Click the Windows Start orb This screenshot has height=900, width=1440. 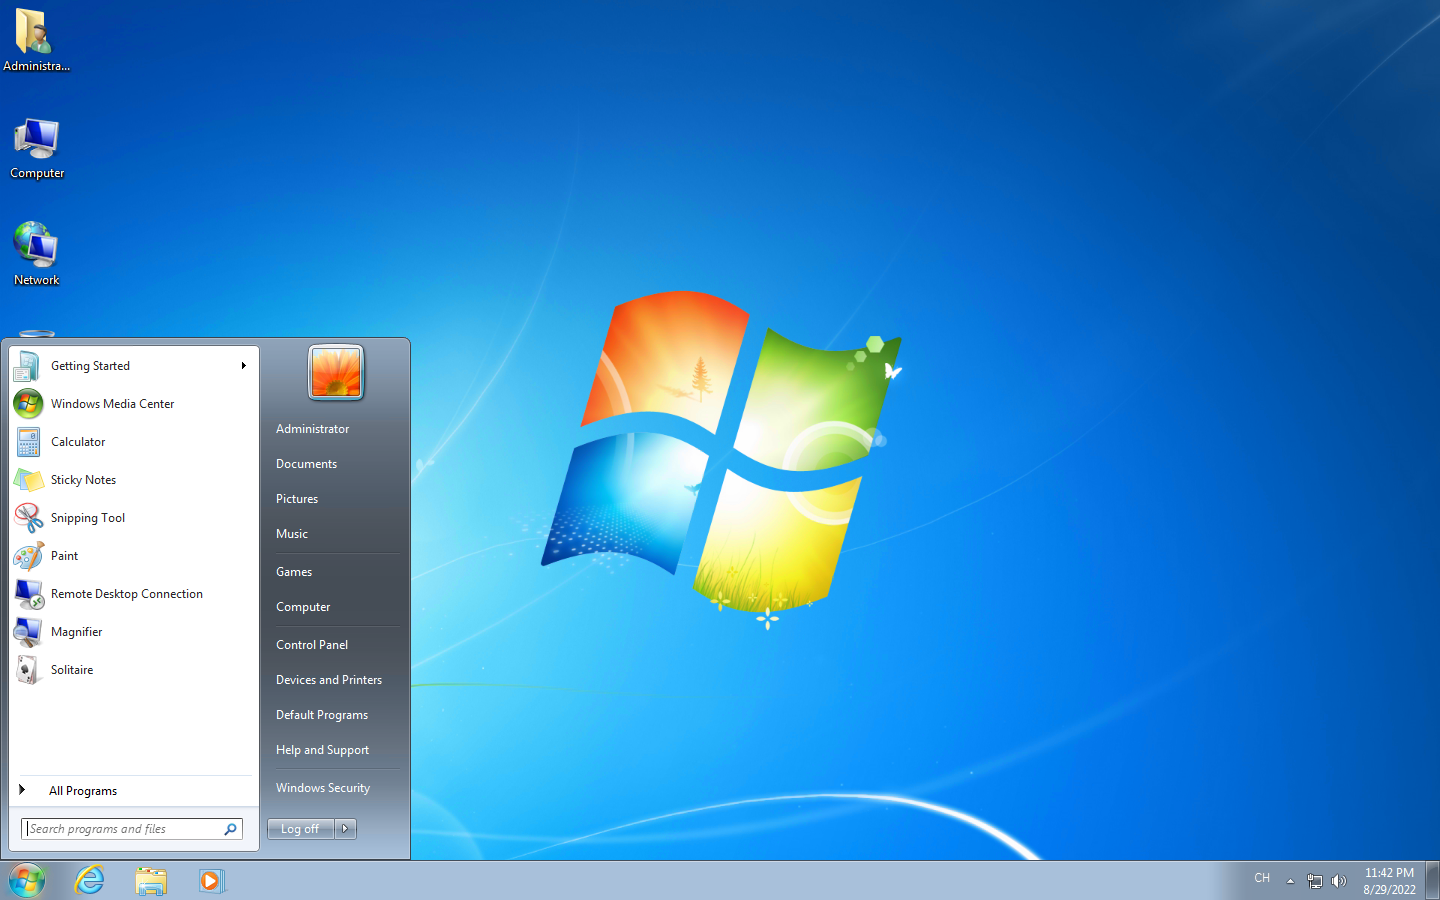click(x=27, y=881)
